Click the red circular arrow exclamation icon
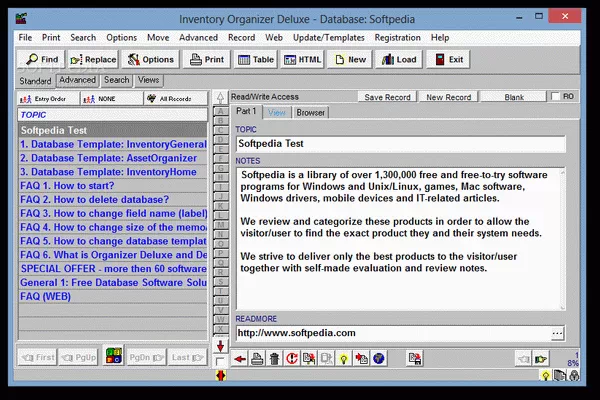Image resolution: width=600 pixels, height=400 pixels. pyautogui.click(x=292, y=359)
